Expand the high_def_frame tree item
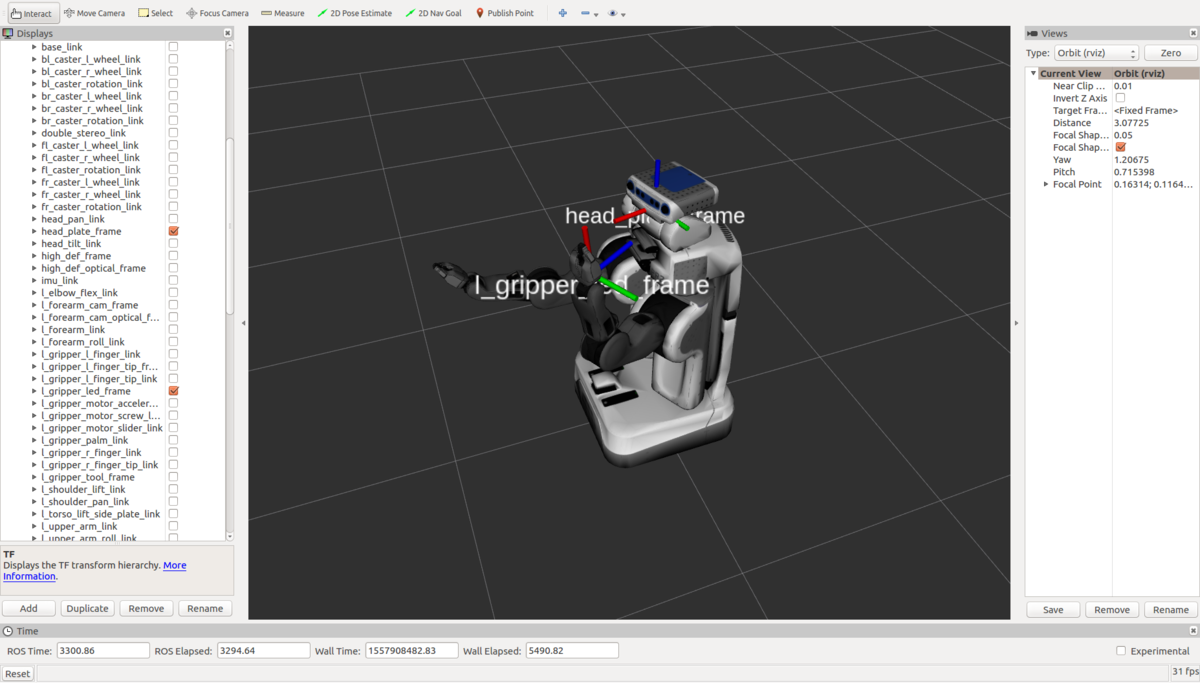Viewport: 1200px width, 683px height. [x=34, y=256]
